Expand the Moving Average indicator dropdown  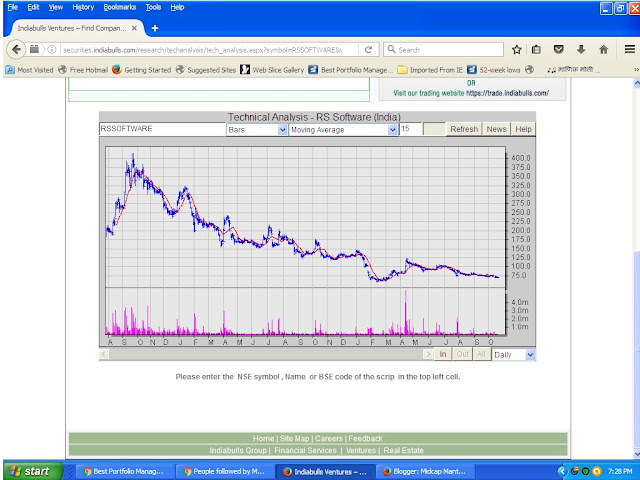(392, 130)
